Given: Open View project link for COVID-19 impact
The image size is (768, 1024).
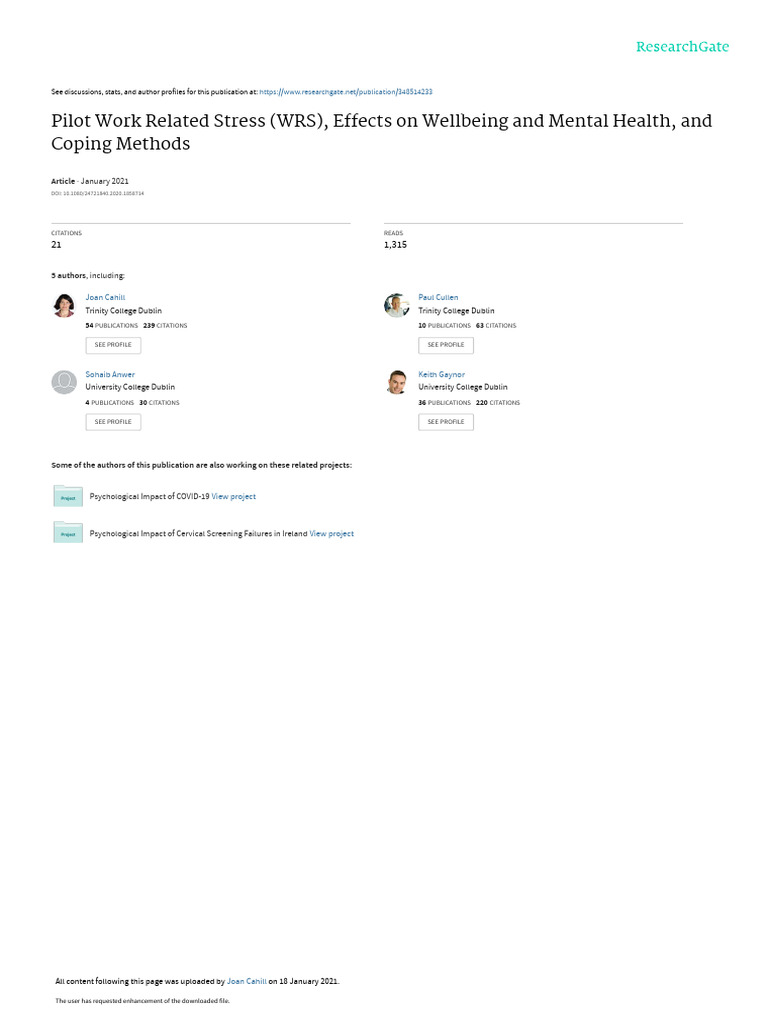Looking at the screenshot, I should coord(234,496).
